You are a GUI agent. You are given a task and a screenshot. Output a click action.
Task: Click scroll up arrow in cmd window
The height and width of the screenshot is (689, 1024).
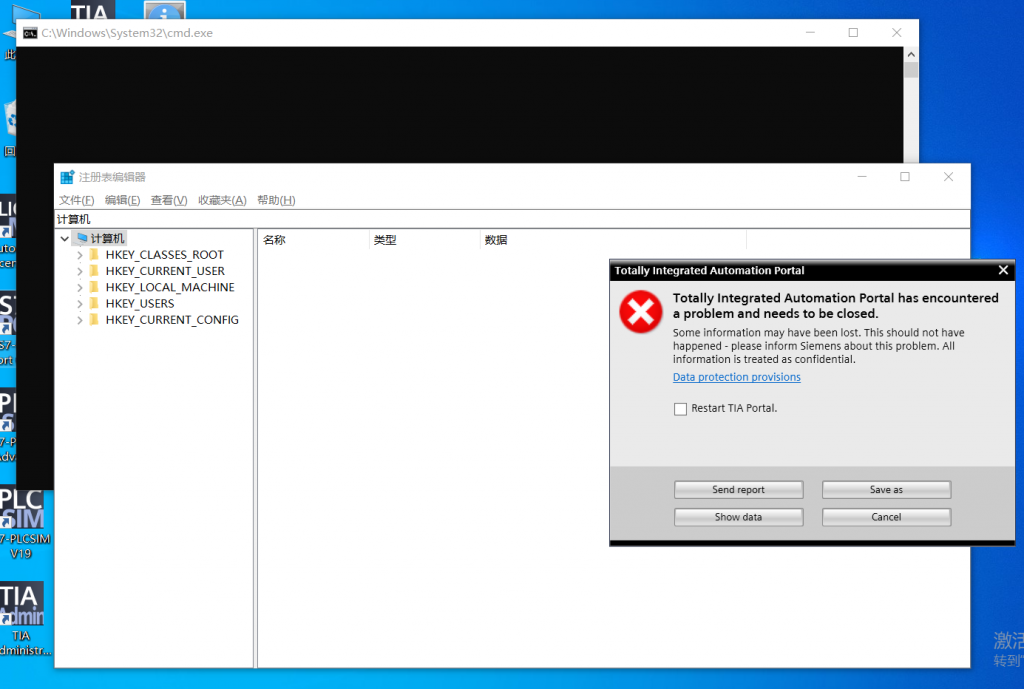click(x=911, y=55)
